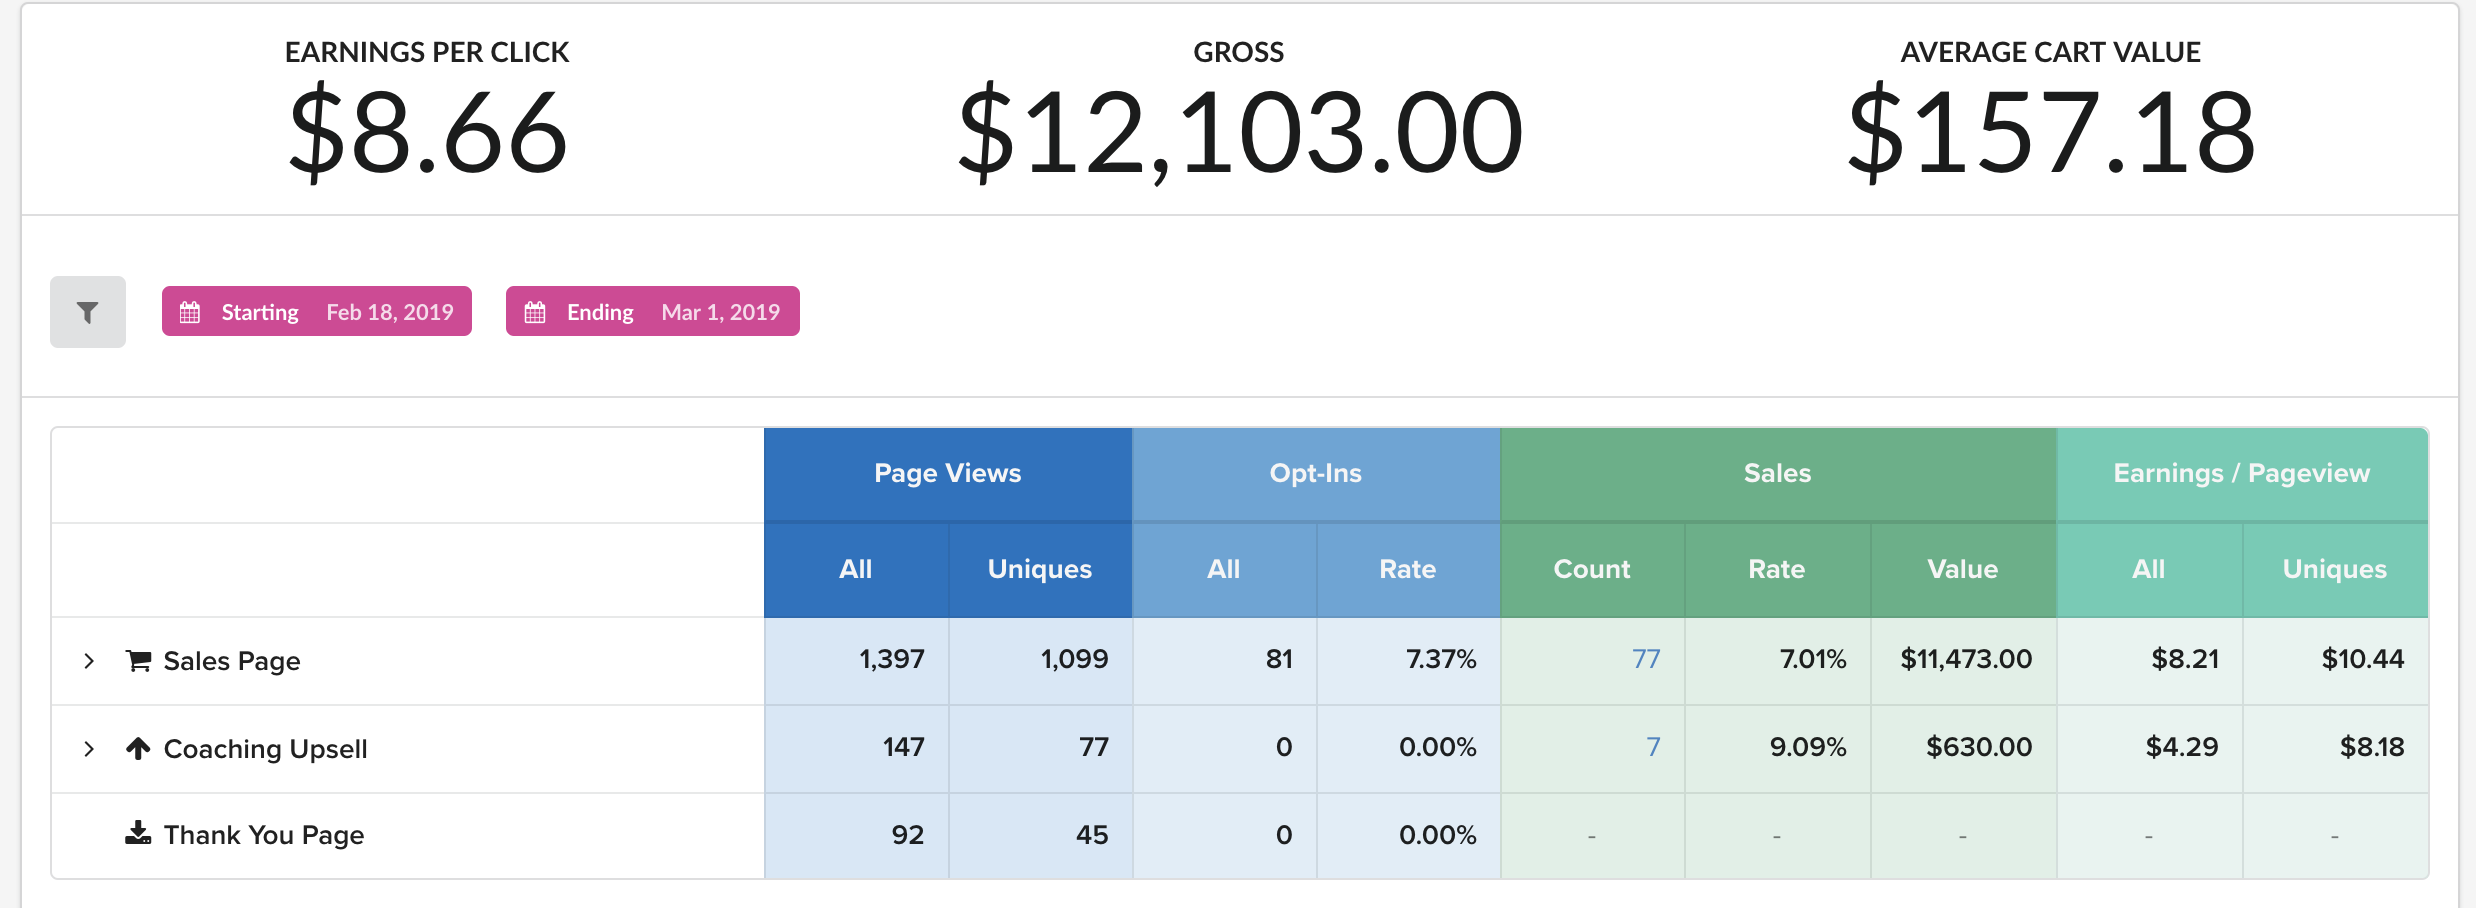This screenshot has height=908, width=2476.
Task: Click the Page Views column group header
Action: tap(948, 474)
